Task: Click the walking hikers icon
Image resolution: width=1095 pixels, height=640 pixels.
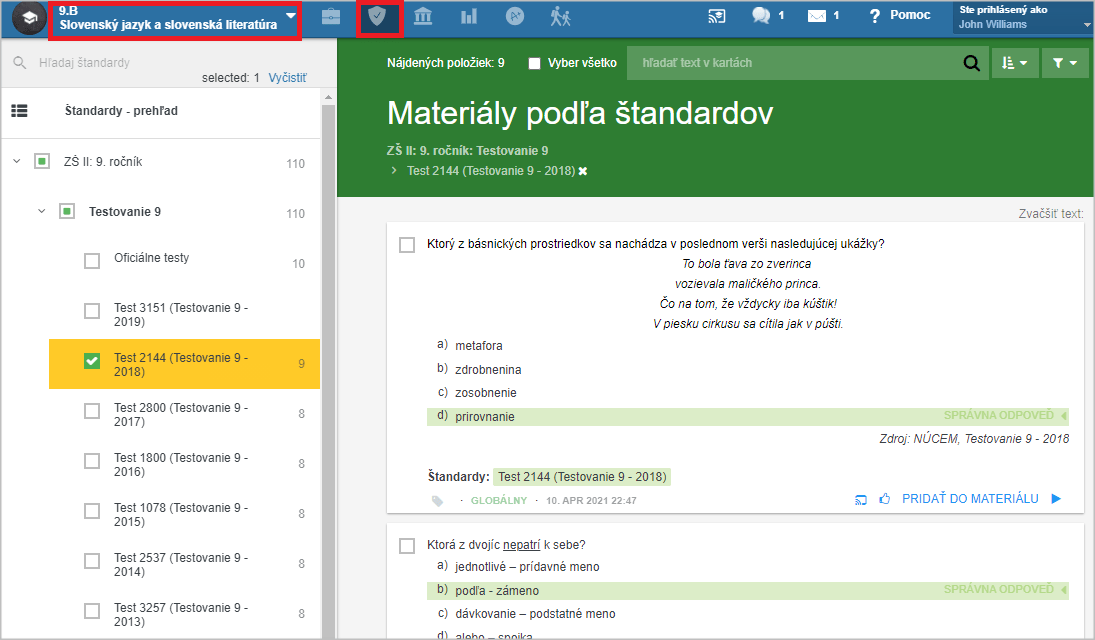Action: click(x=560, y=16)
